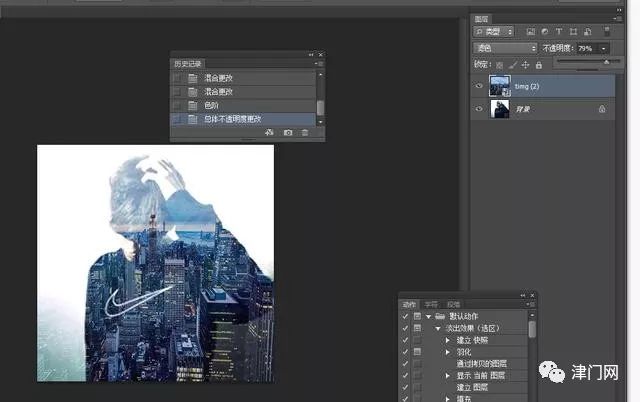The height and width of the screenshot is (402, 640).
Task: Open the opacity 79% dropdown arrow
Action: pyautogui.click(x=605, y=47)
